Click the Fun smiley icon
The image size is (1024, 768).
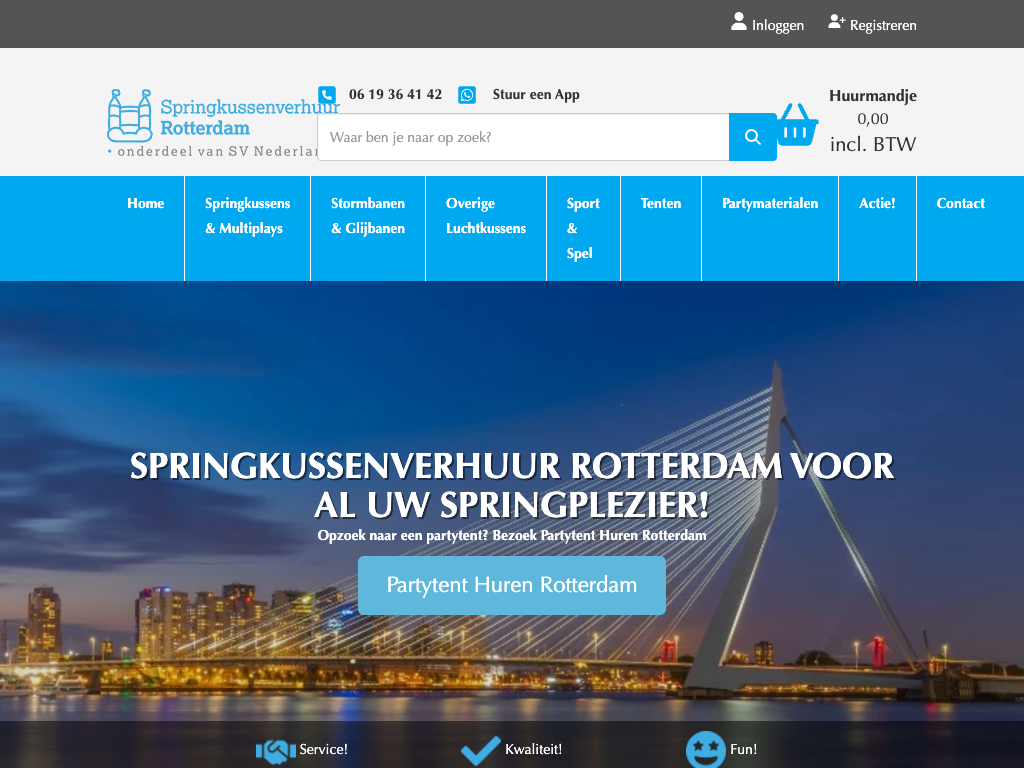705,750
